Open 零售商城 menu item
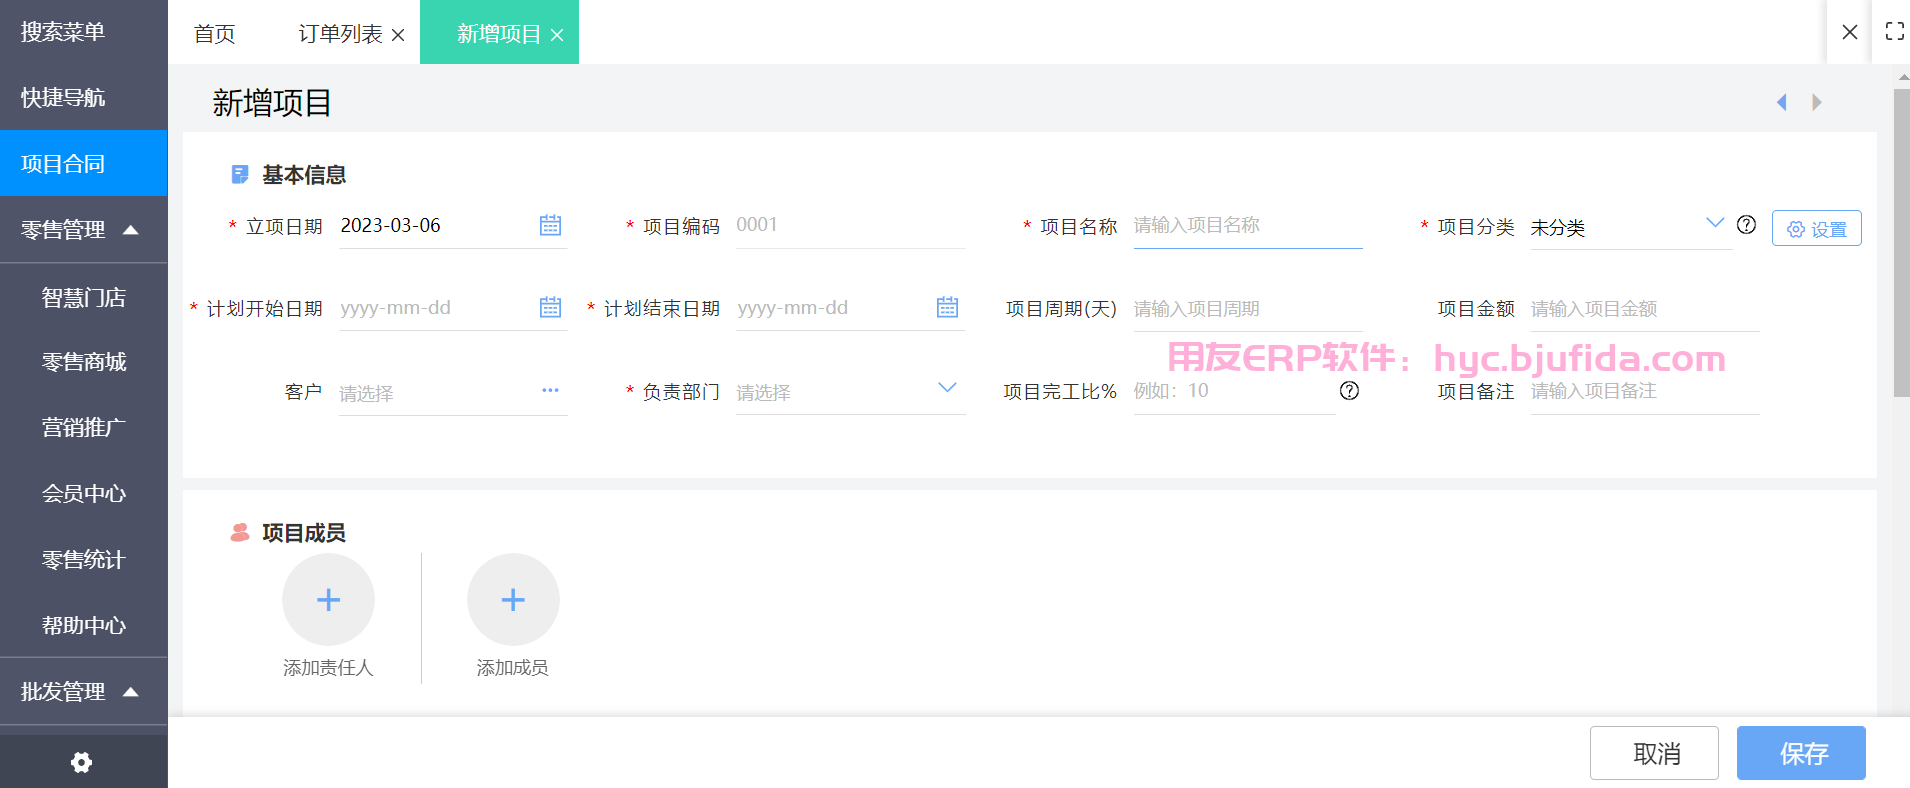This screenshot has width=1910, height=788. click(84, 362)
